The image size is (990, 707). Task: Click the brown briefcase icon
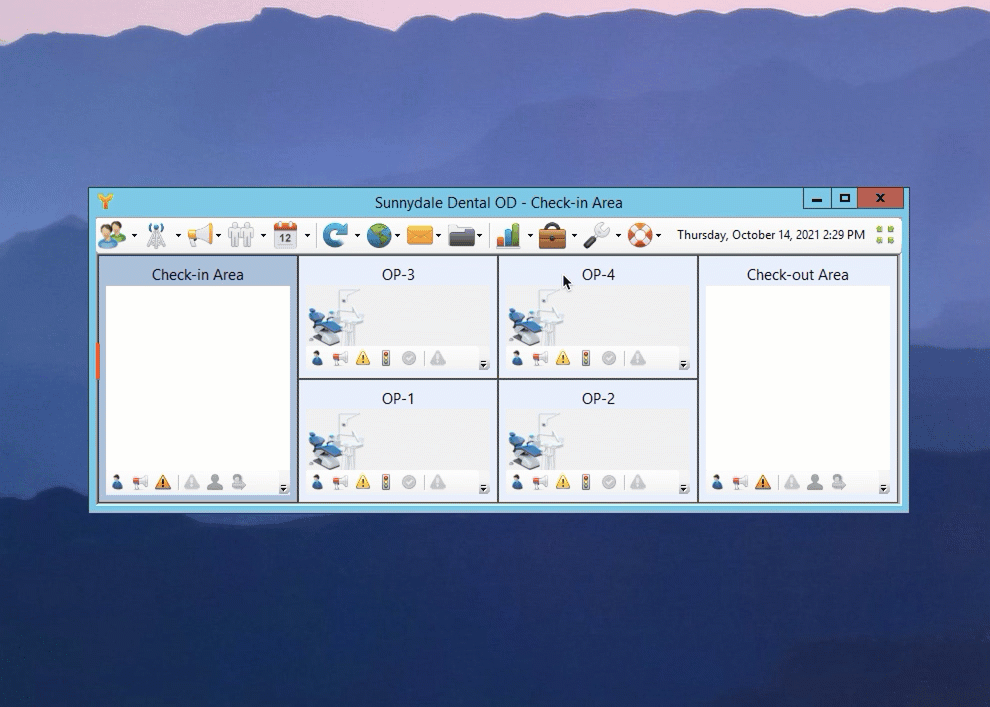pyautogui.click(x=552, y=235)
